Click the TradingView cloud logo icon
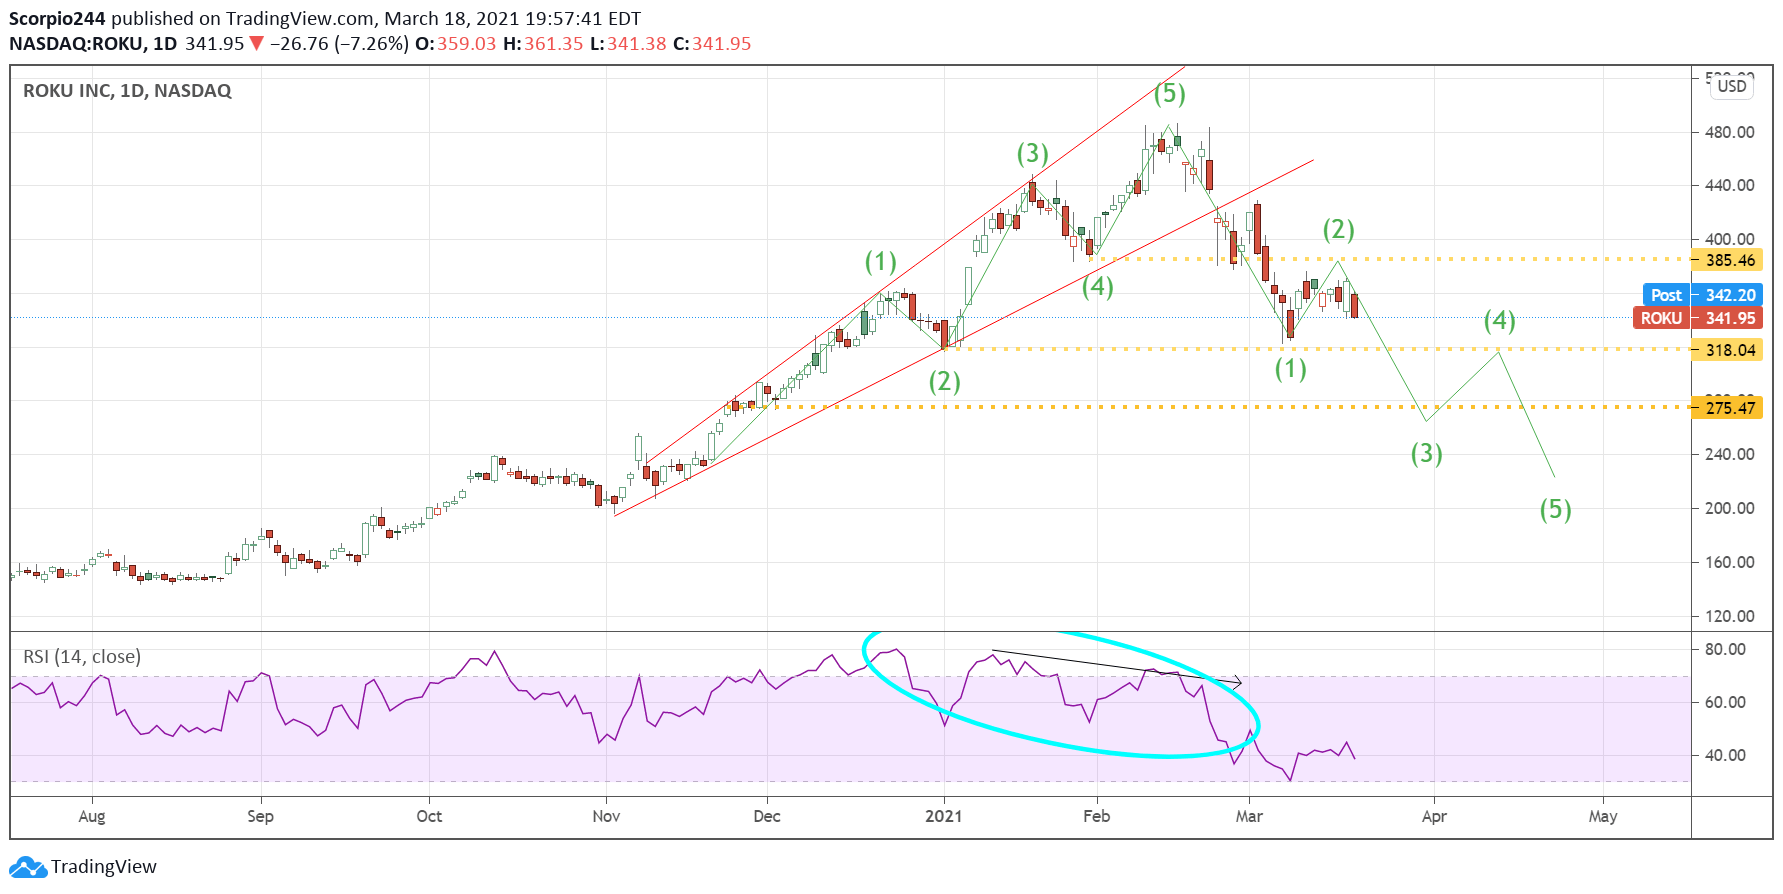Image resolution: width=1783 pixels, height=894 pixels. (27, 867)
